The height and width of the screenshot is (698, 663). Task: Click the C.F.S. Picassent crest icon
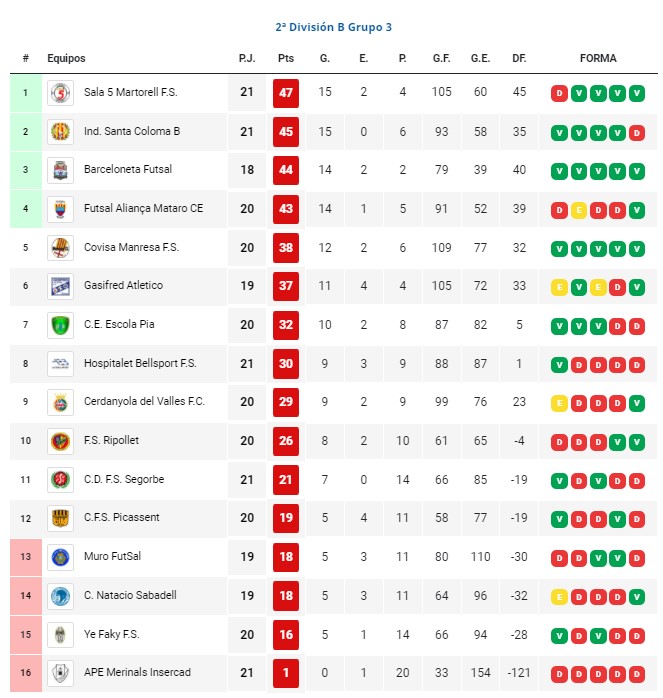pos(61,519)
